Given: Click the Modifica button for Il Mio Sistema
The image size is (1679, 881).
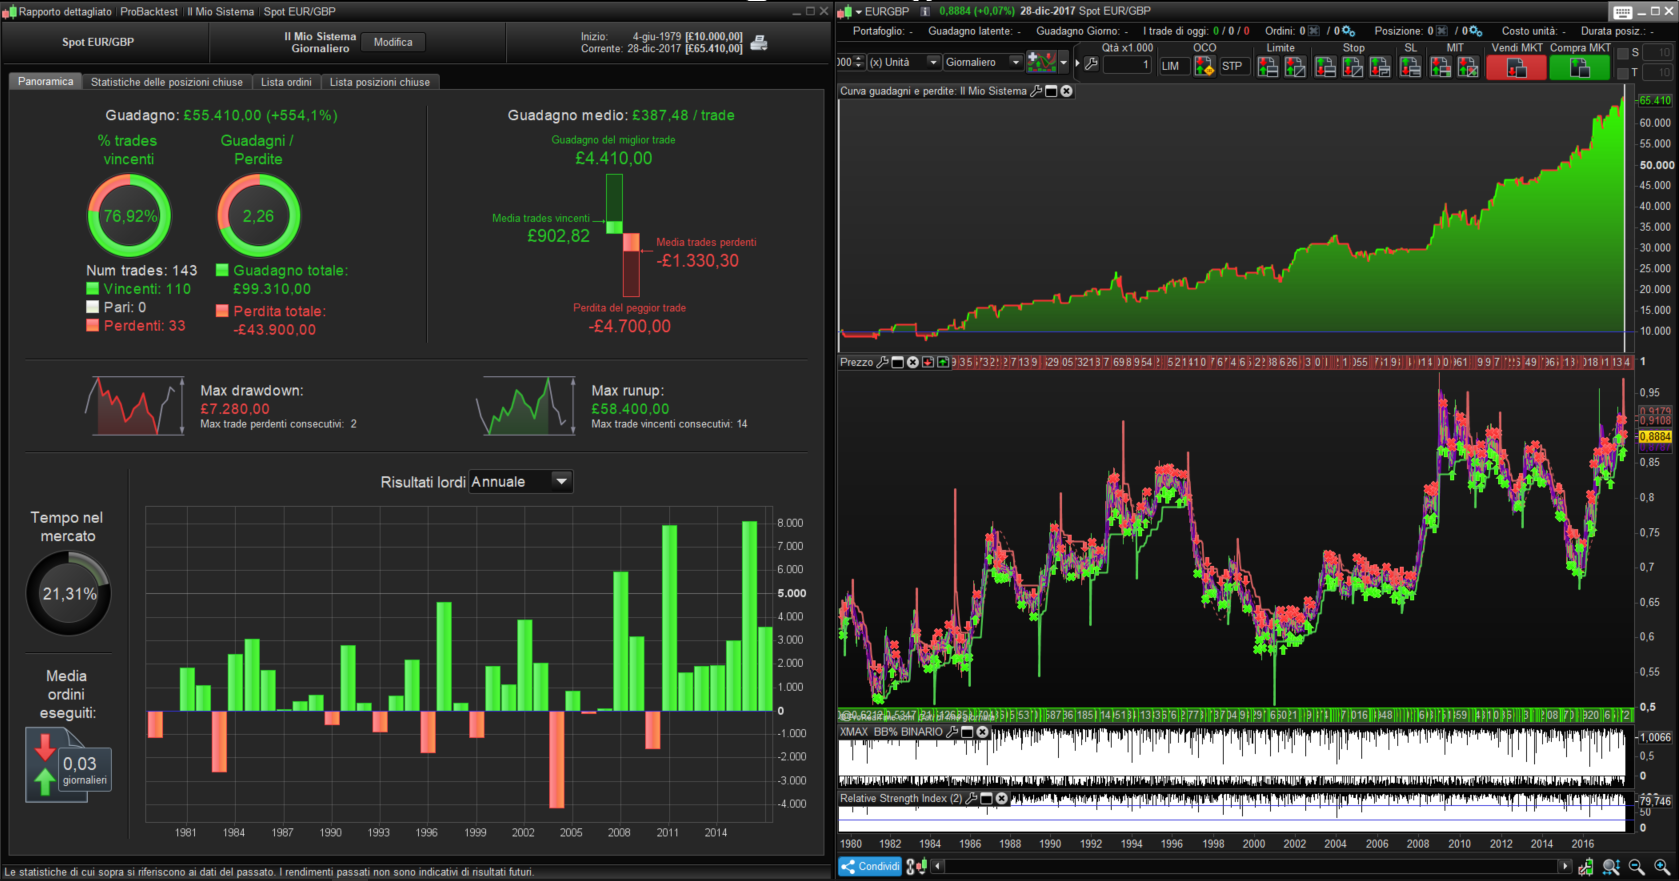Looking at the screenshot, I should pos(393,42).
